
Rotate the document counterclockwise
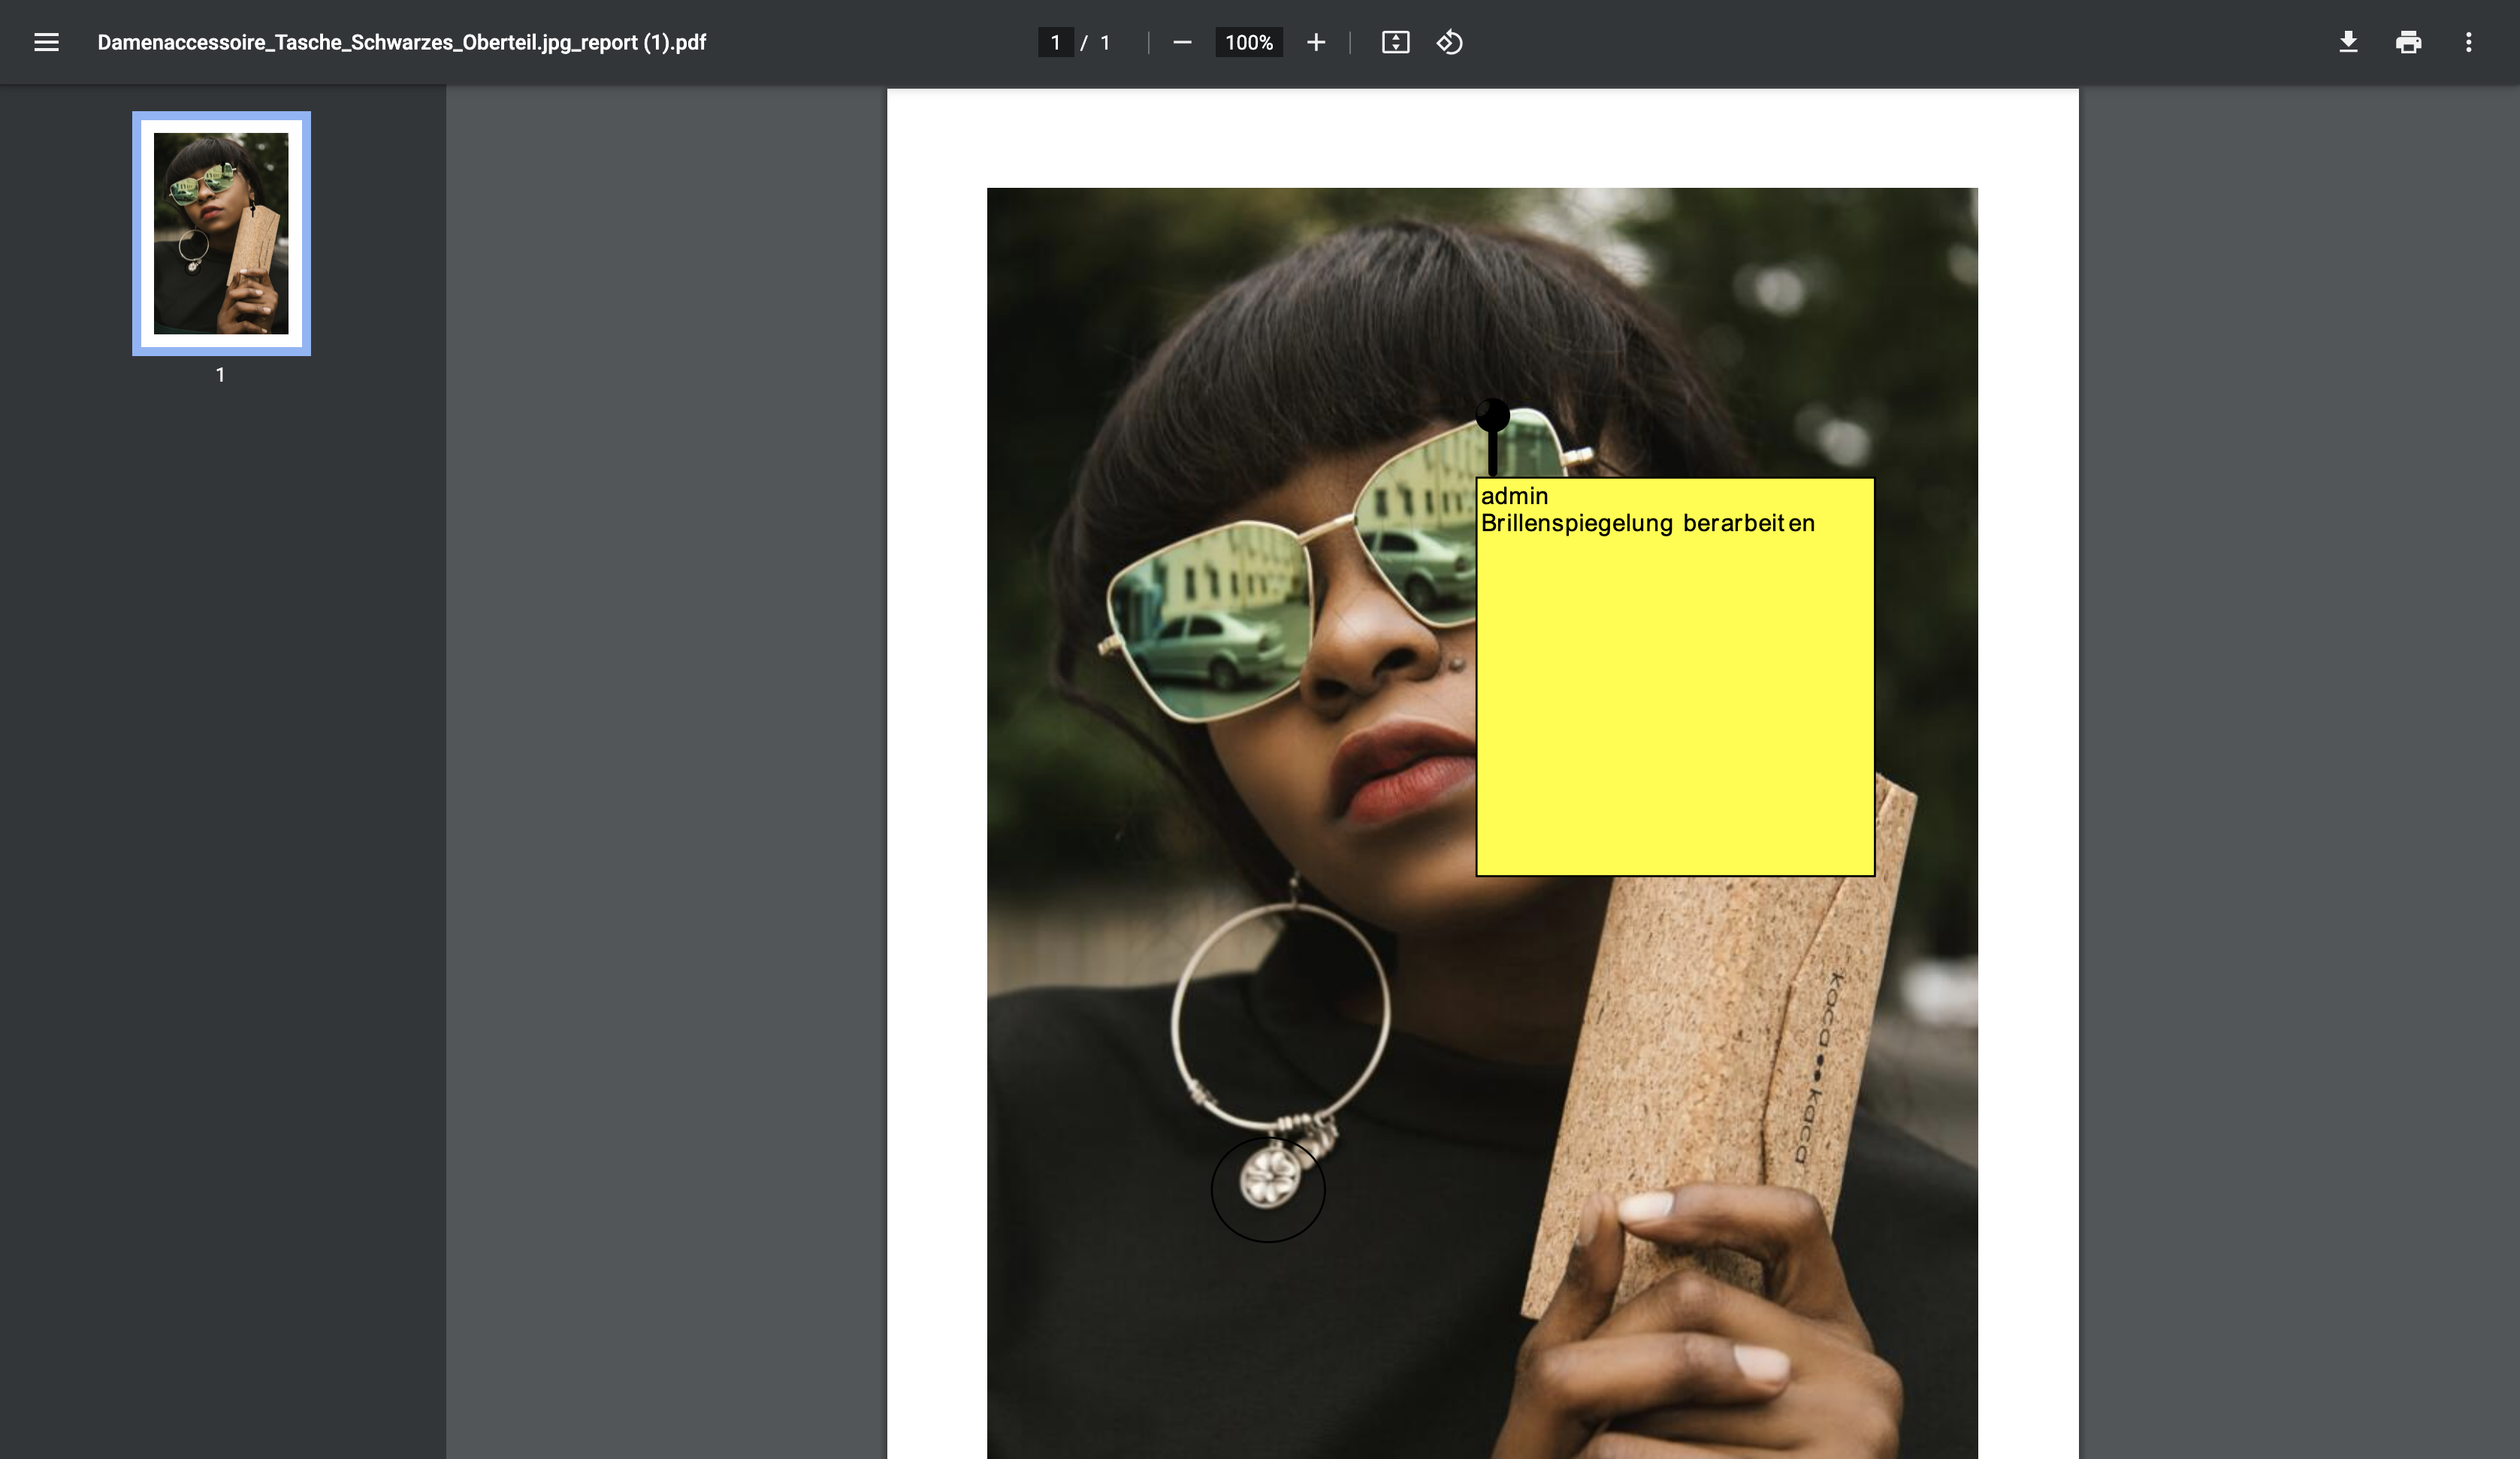point(1450,42)
